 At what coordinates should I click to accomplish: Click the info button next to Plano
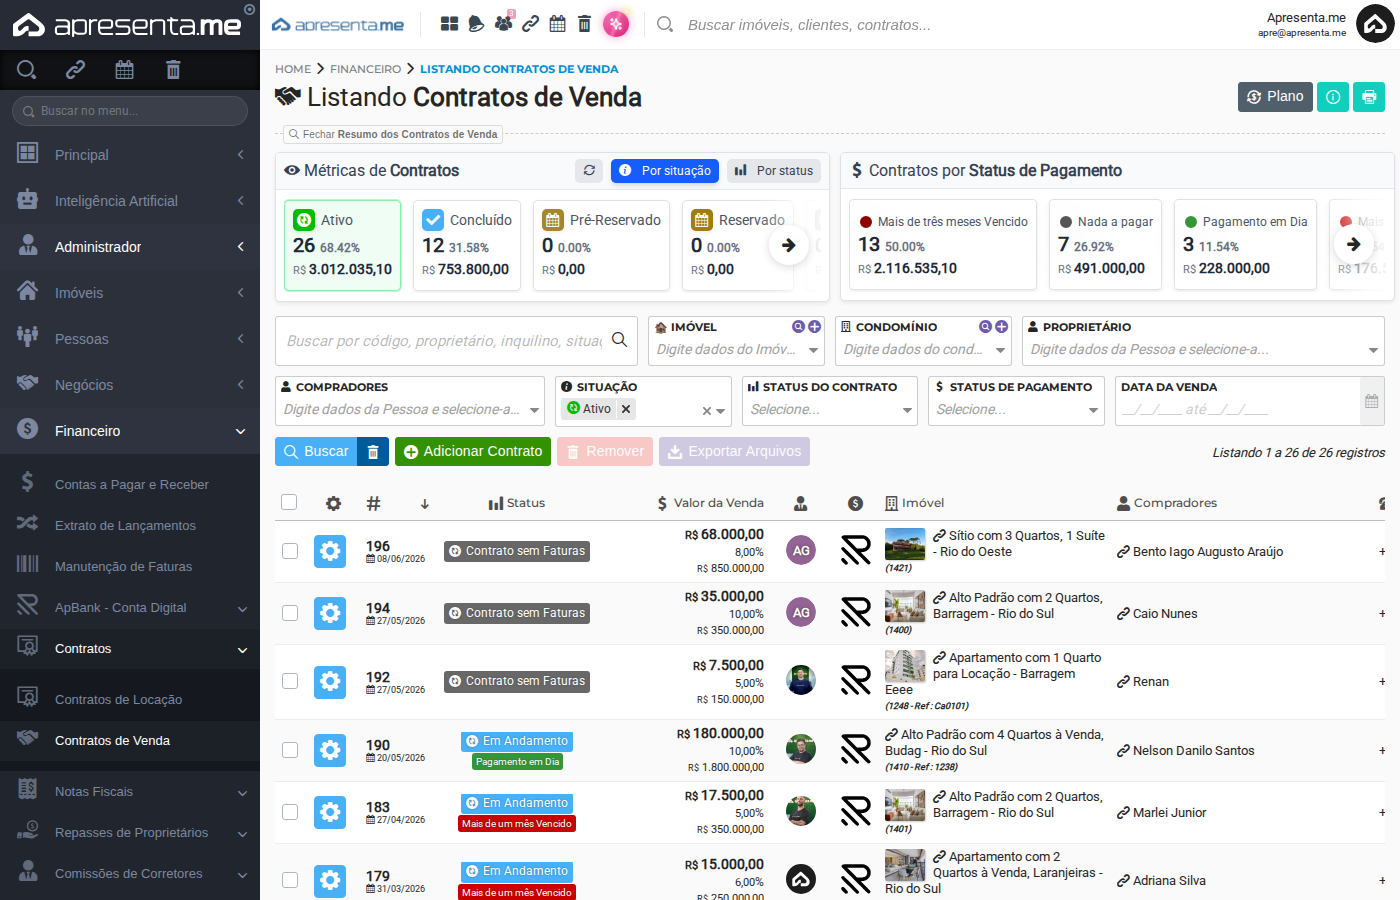[x=1333, y=97]
